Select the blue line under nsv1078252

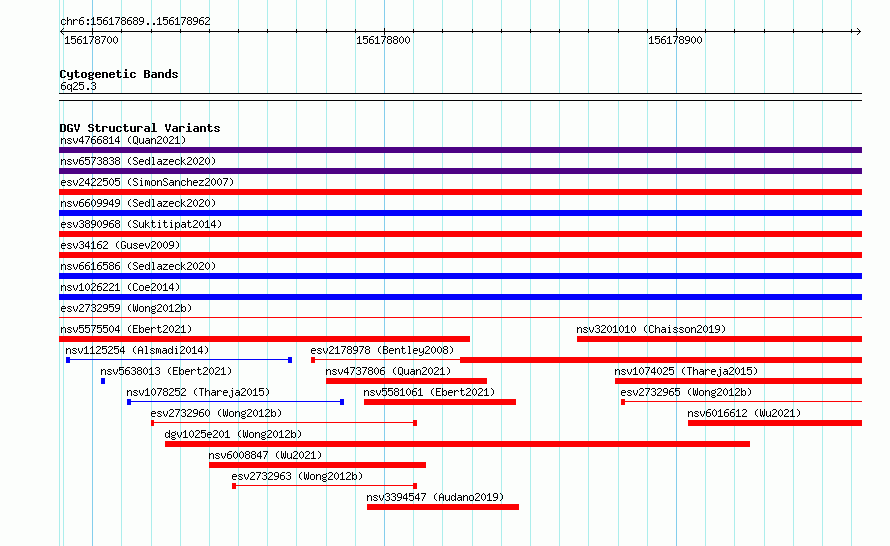click(x=236, y=402)
